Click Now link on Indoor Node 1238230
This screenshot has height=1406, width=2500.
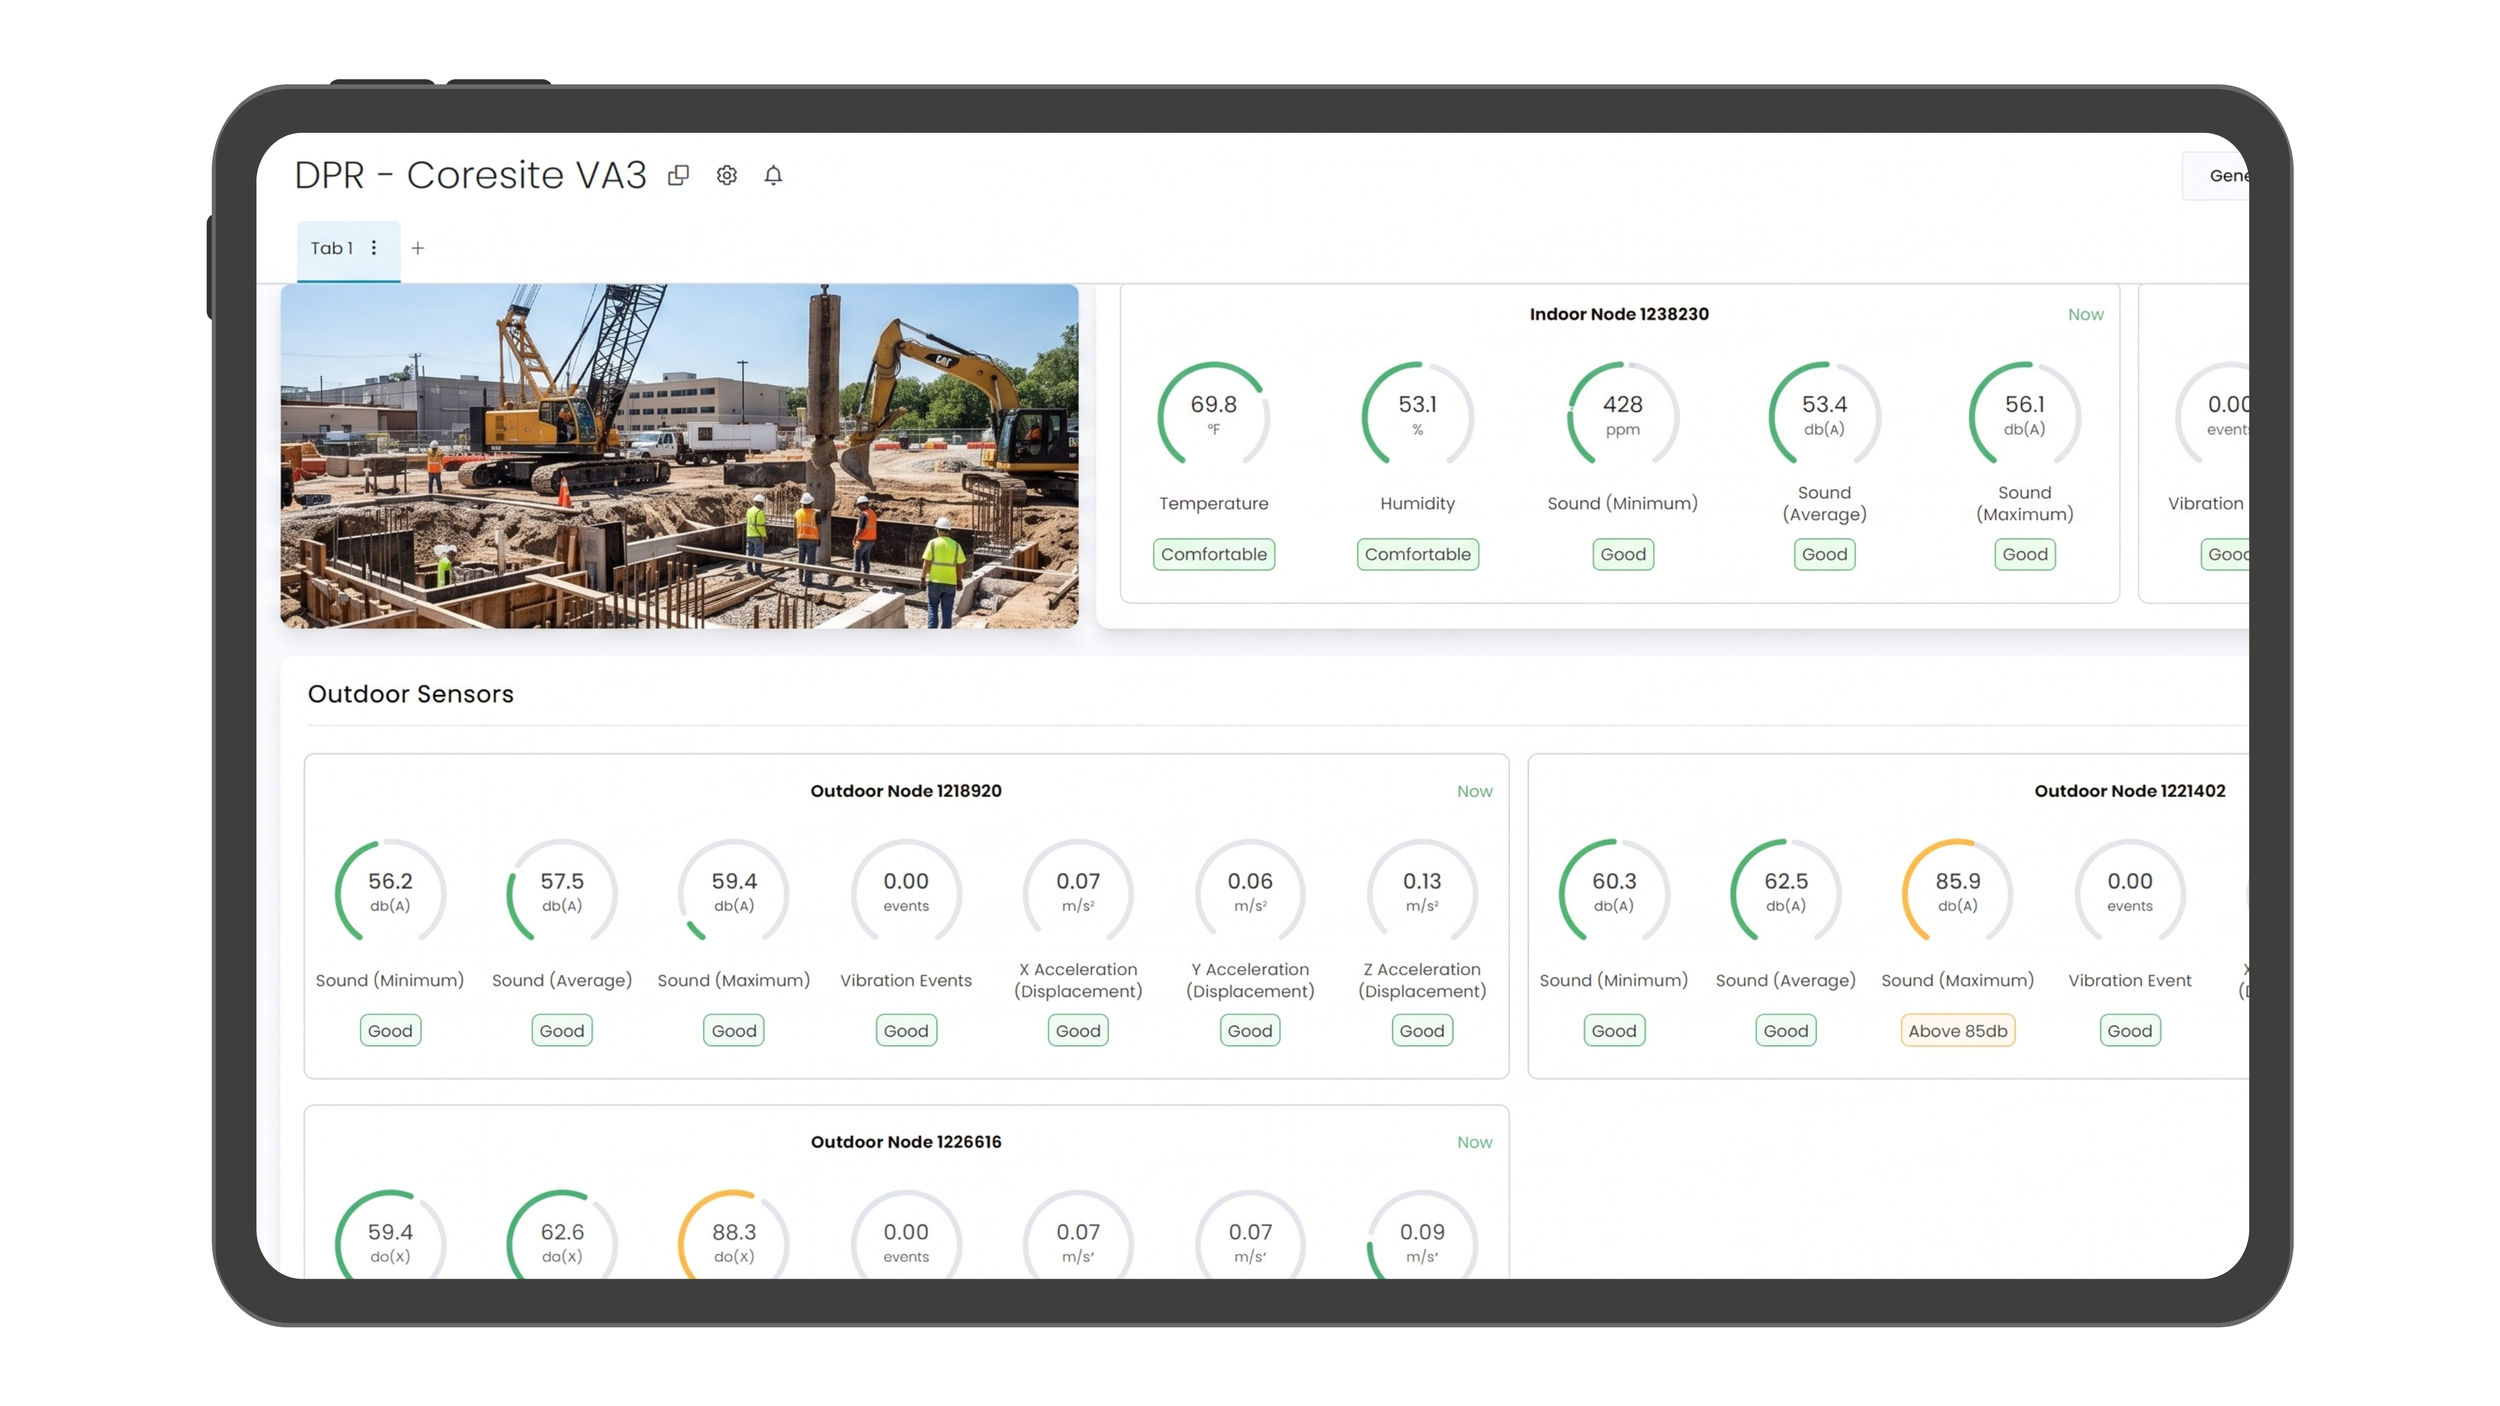coord(2085,314)
